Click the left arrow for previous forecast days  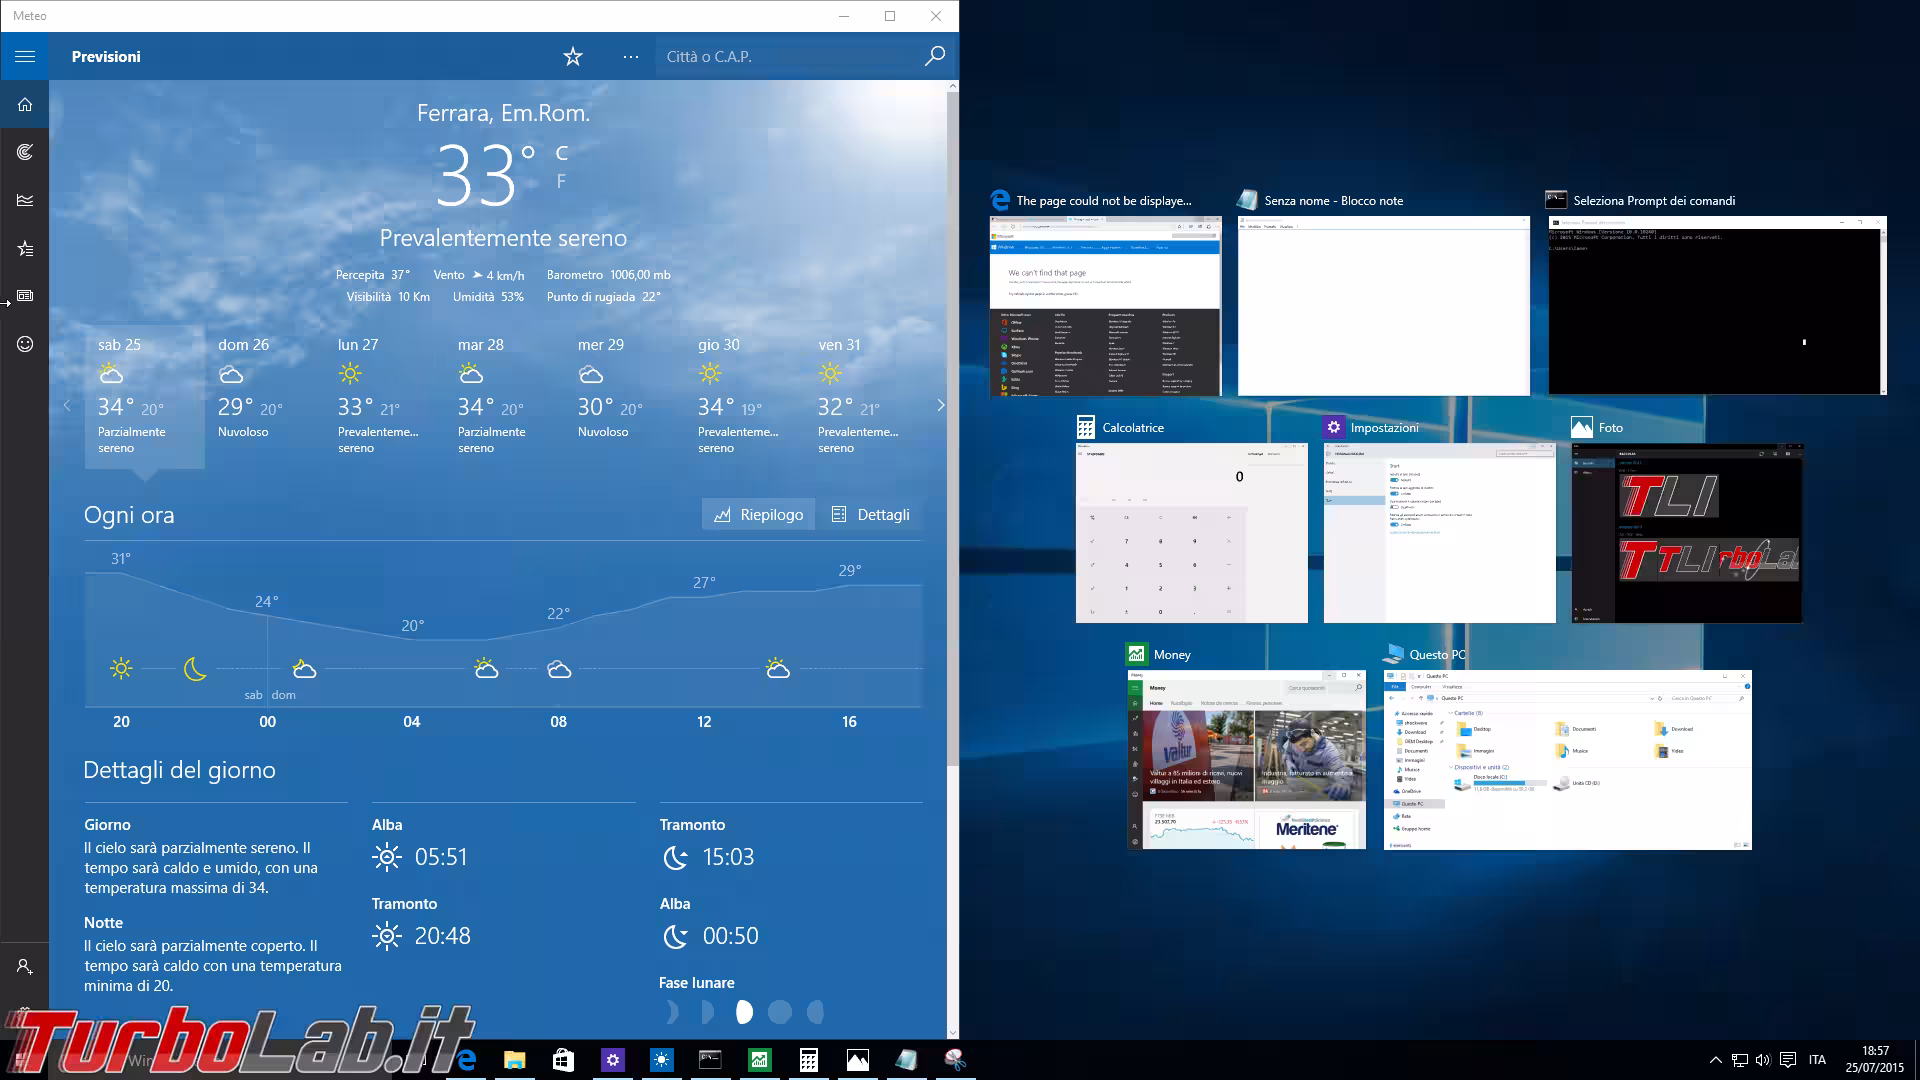67,405
